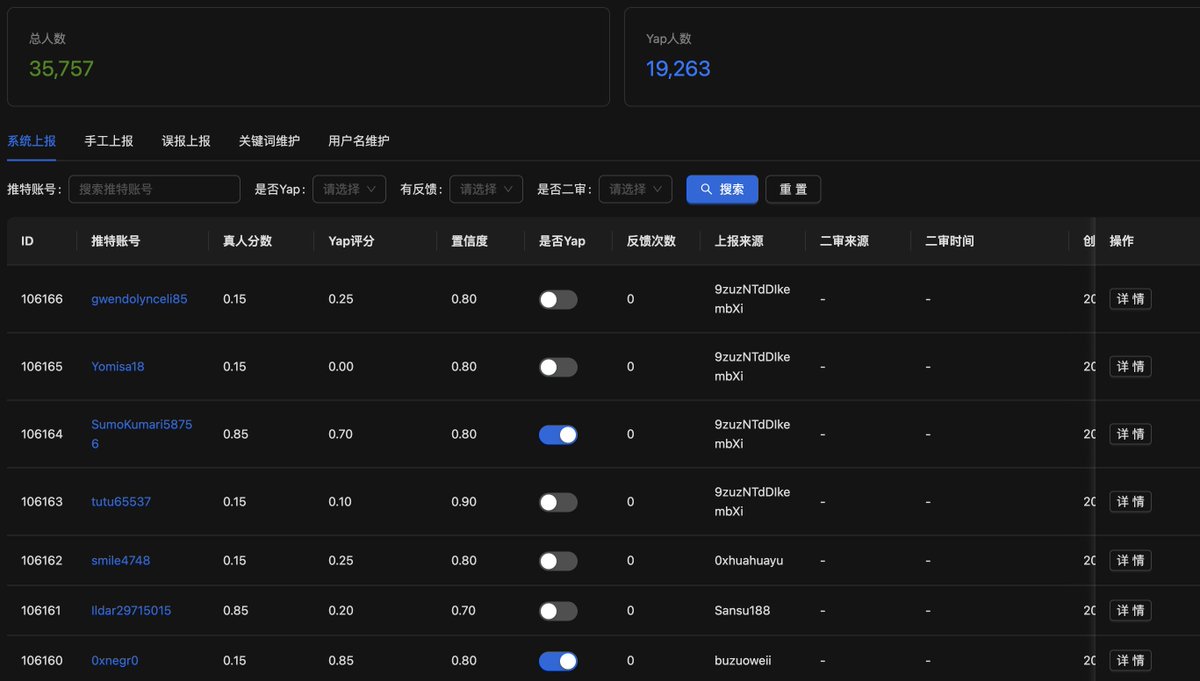Click the blue 搜索 search button
The image size is (1200, 681).
click(722, 189)
